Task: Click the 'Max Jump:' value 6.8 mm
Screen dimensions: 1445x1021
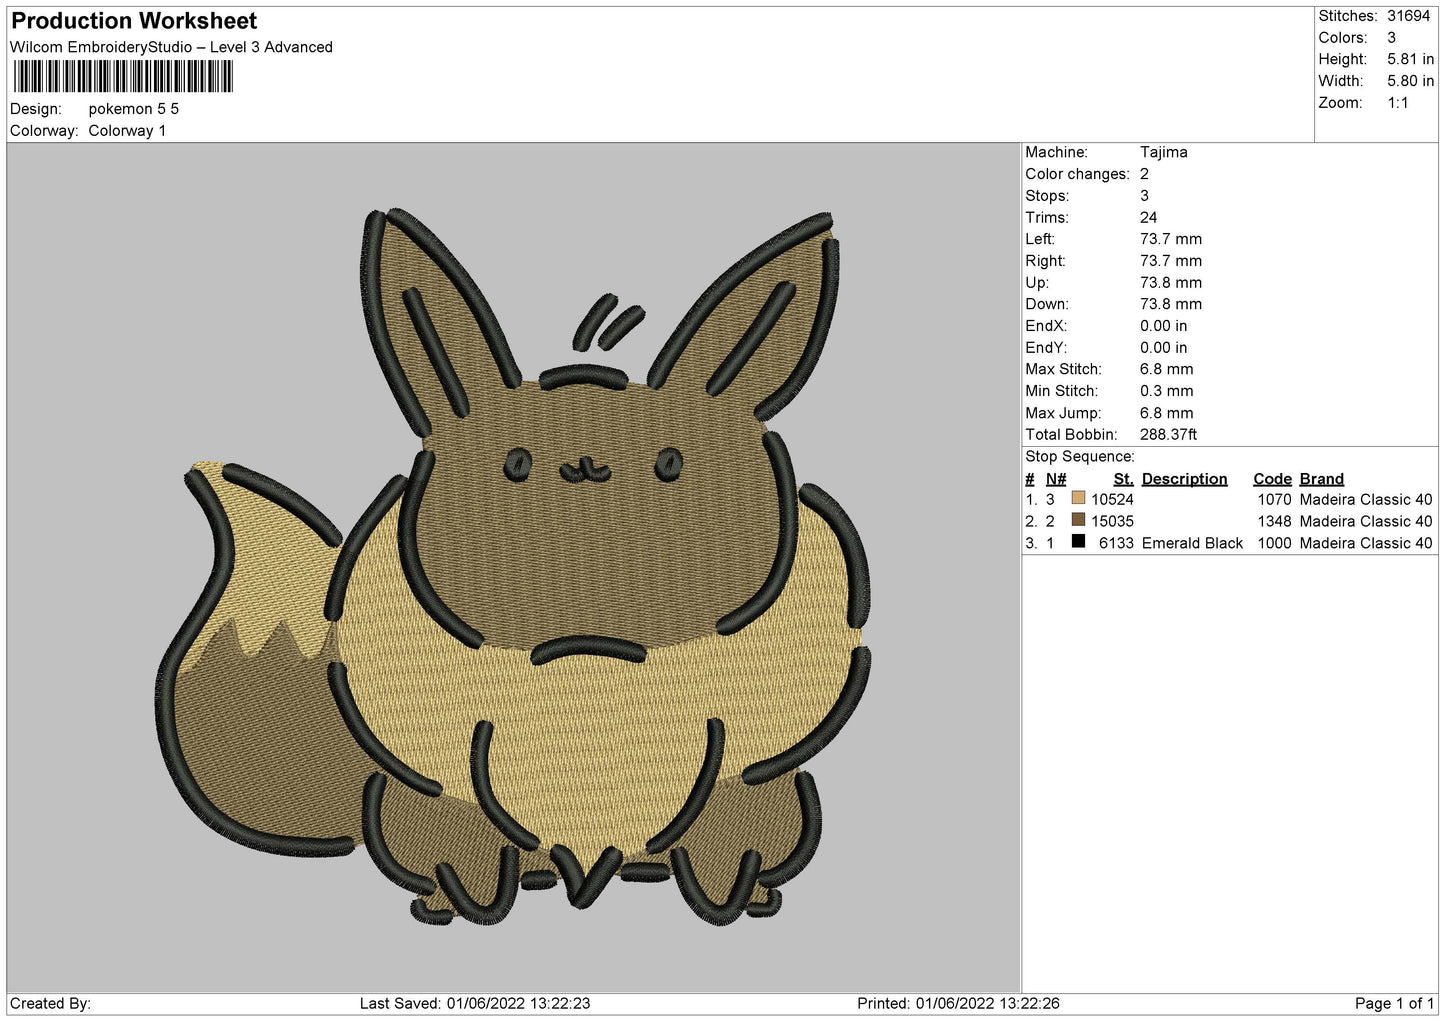Action: pyautogui.click(x=1167, y=414)
